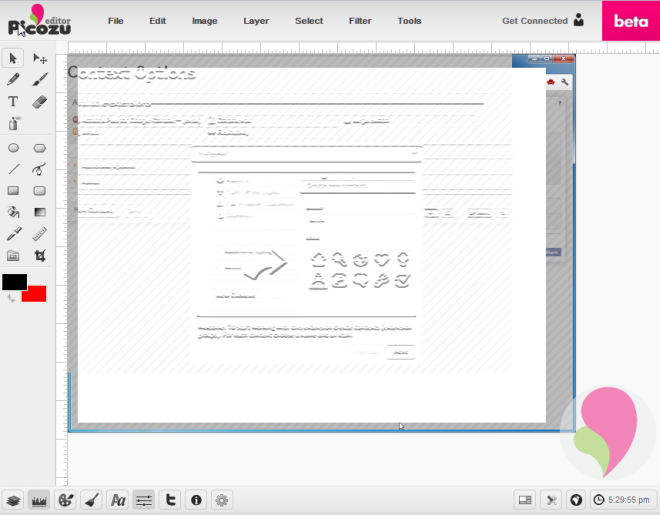Open the Select menu
Screen dimensions: 660x515
(309, 21)
